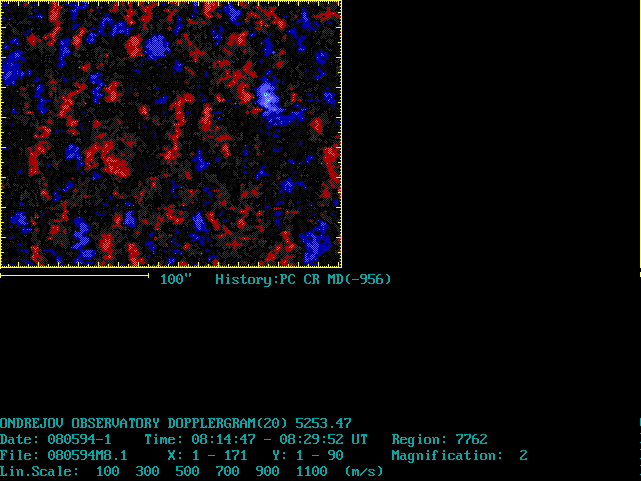Click the Lin.Scale label
The image size is (641, 481).
click(x=39, y=471)
